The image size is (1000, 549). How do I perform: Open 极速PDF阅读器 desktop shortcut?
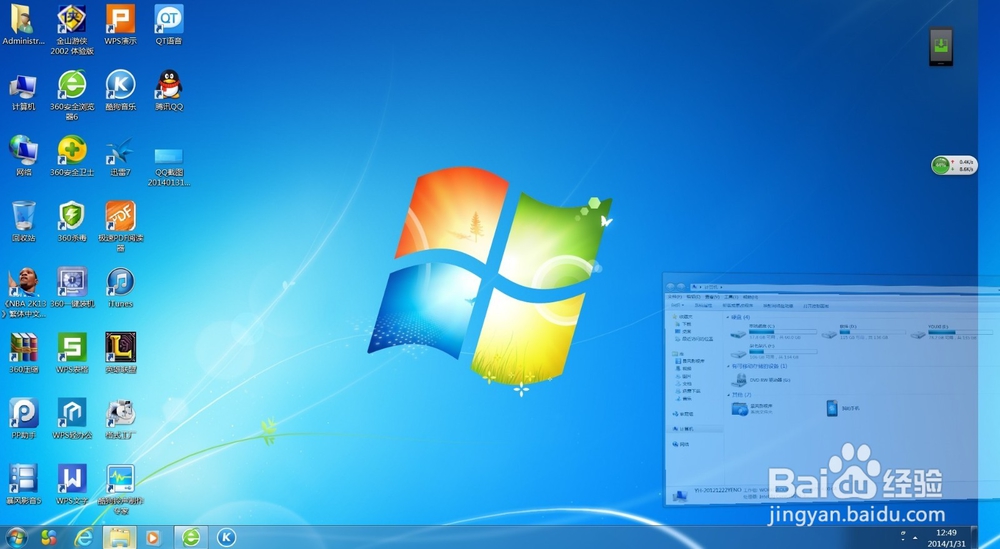coord(121,226)
